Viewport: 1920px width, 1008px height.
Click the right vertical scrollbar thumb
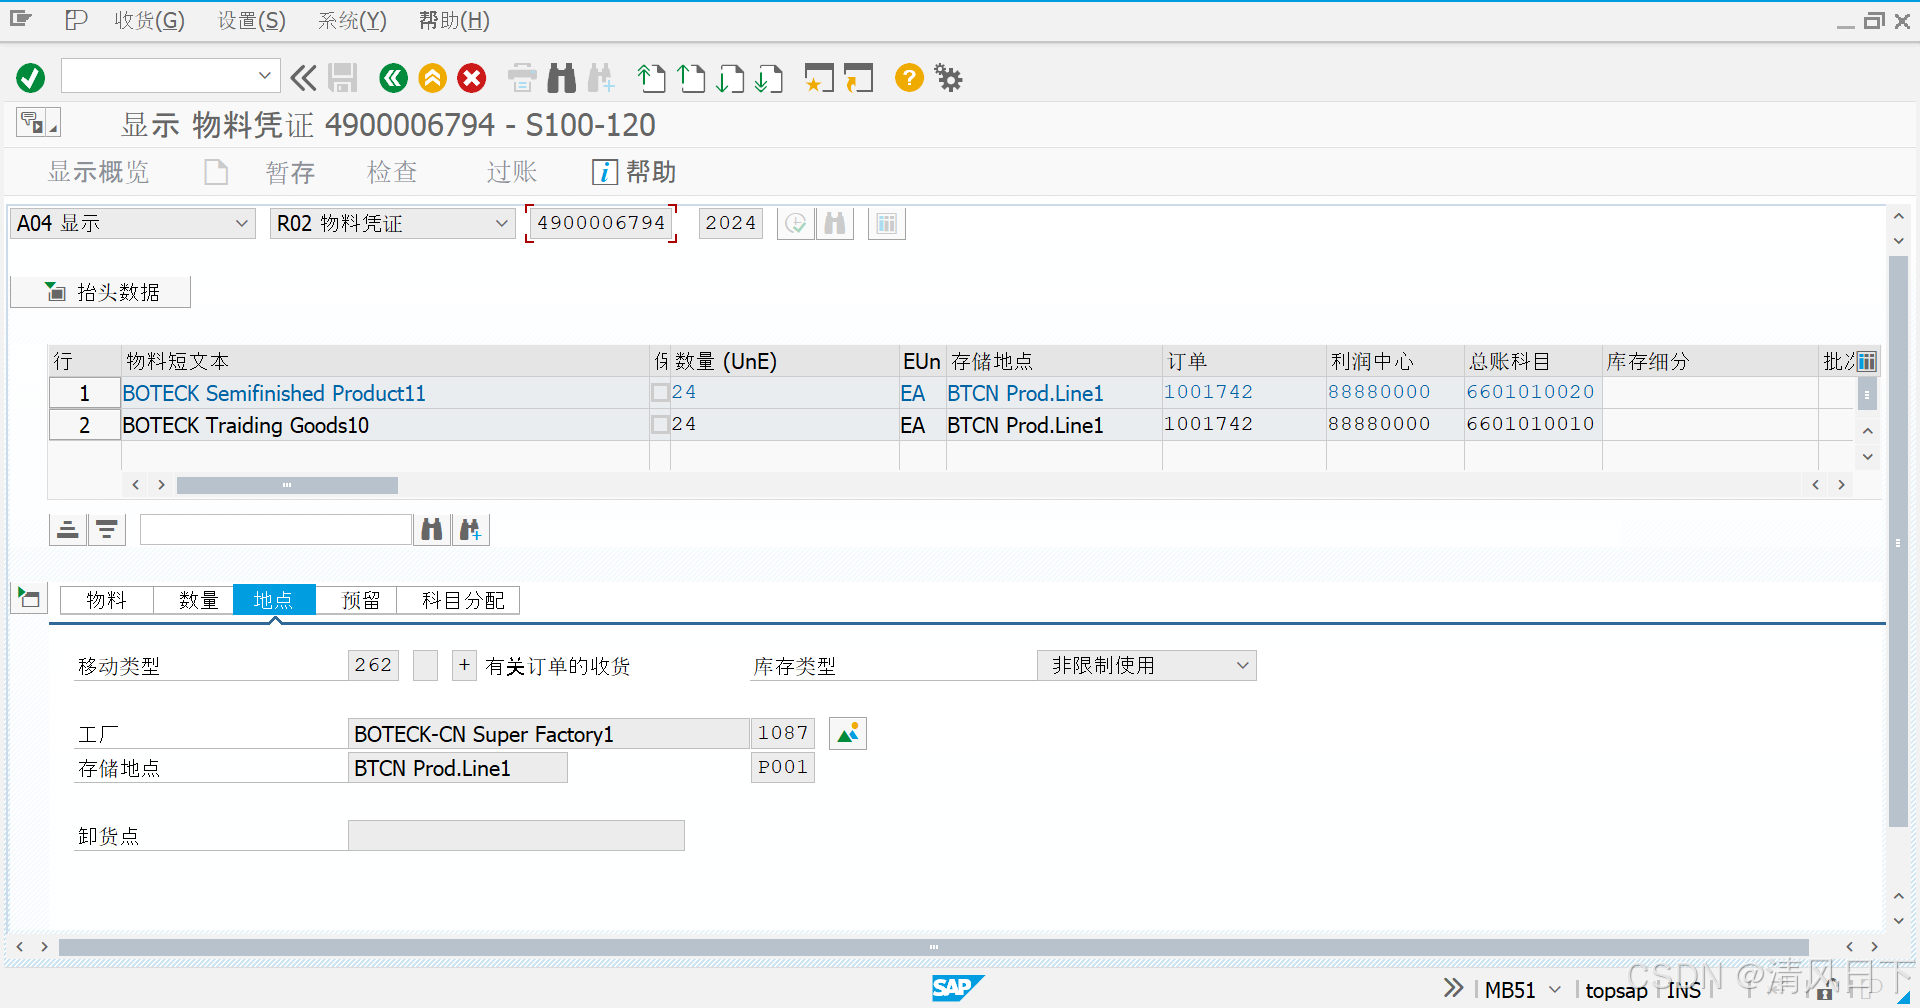tap(1897, 542)
